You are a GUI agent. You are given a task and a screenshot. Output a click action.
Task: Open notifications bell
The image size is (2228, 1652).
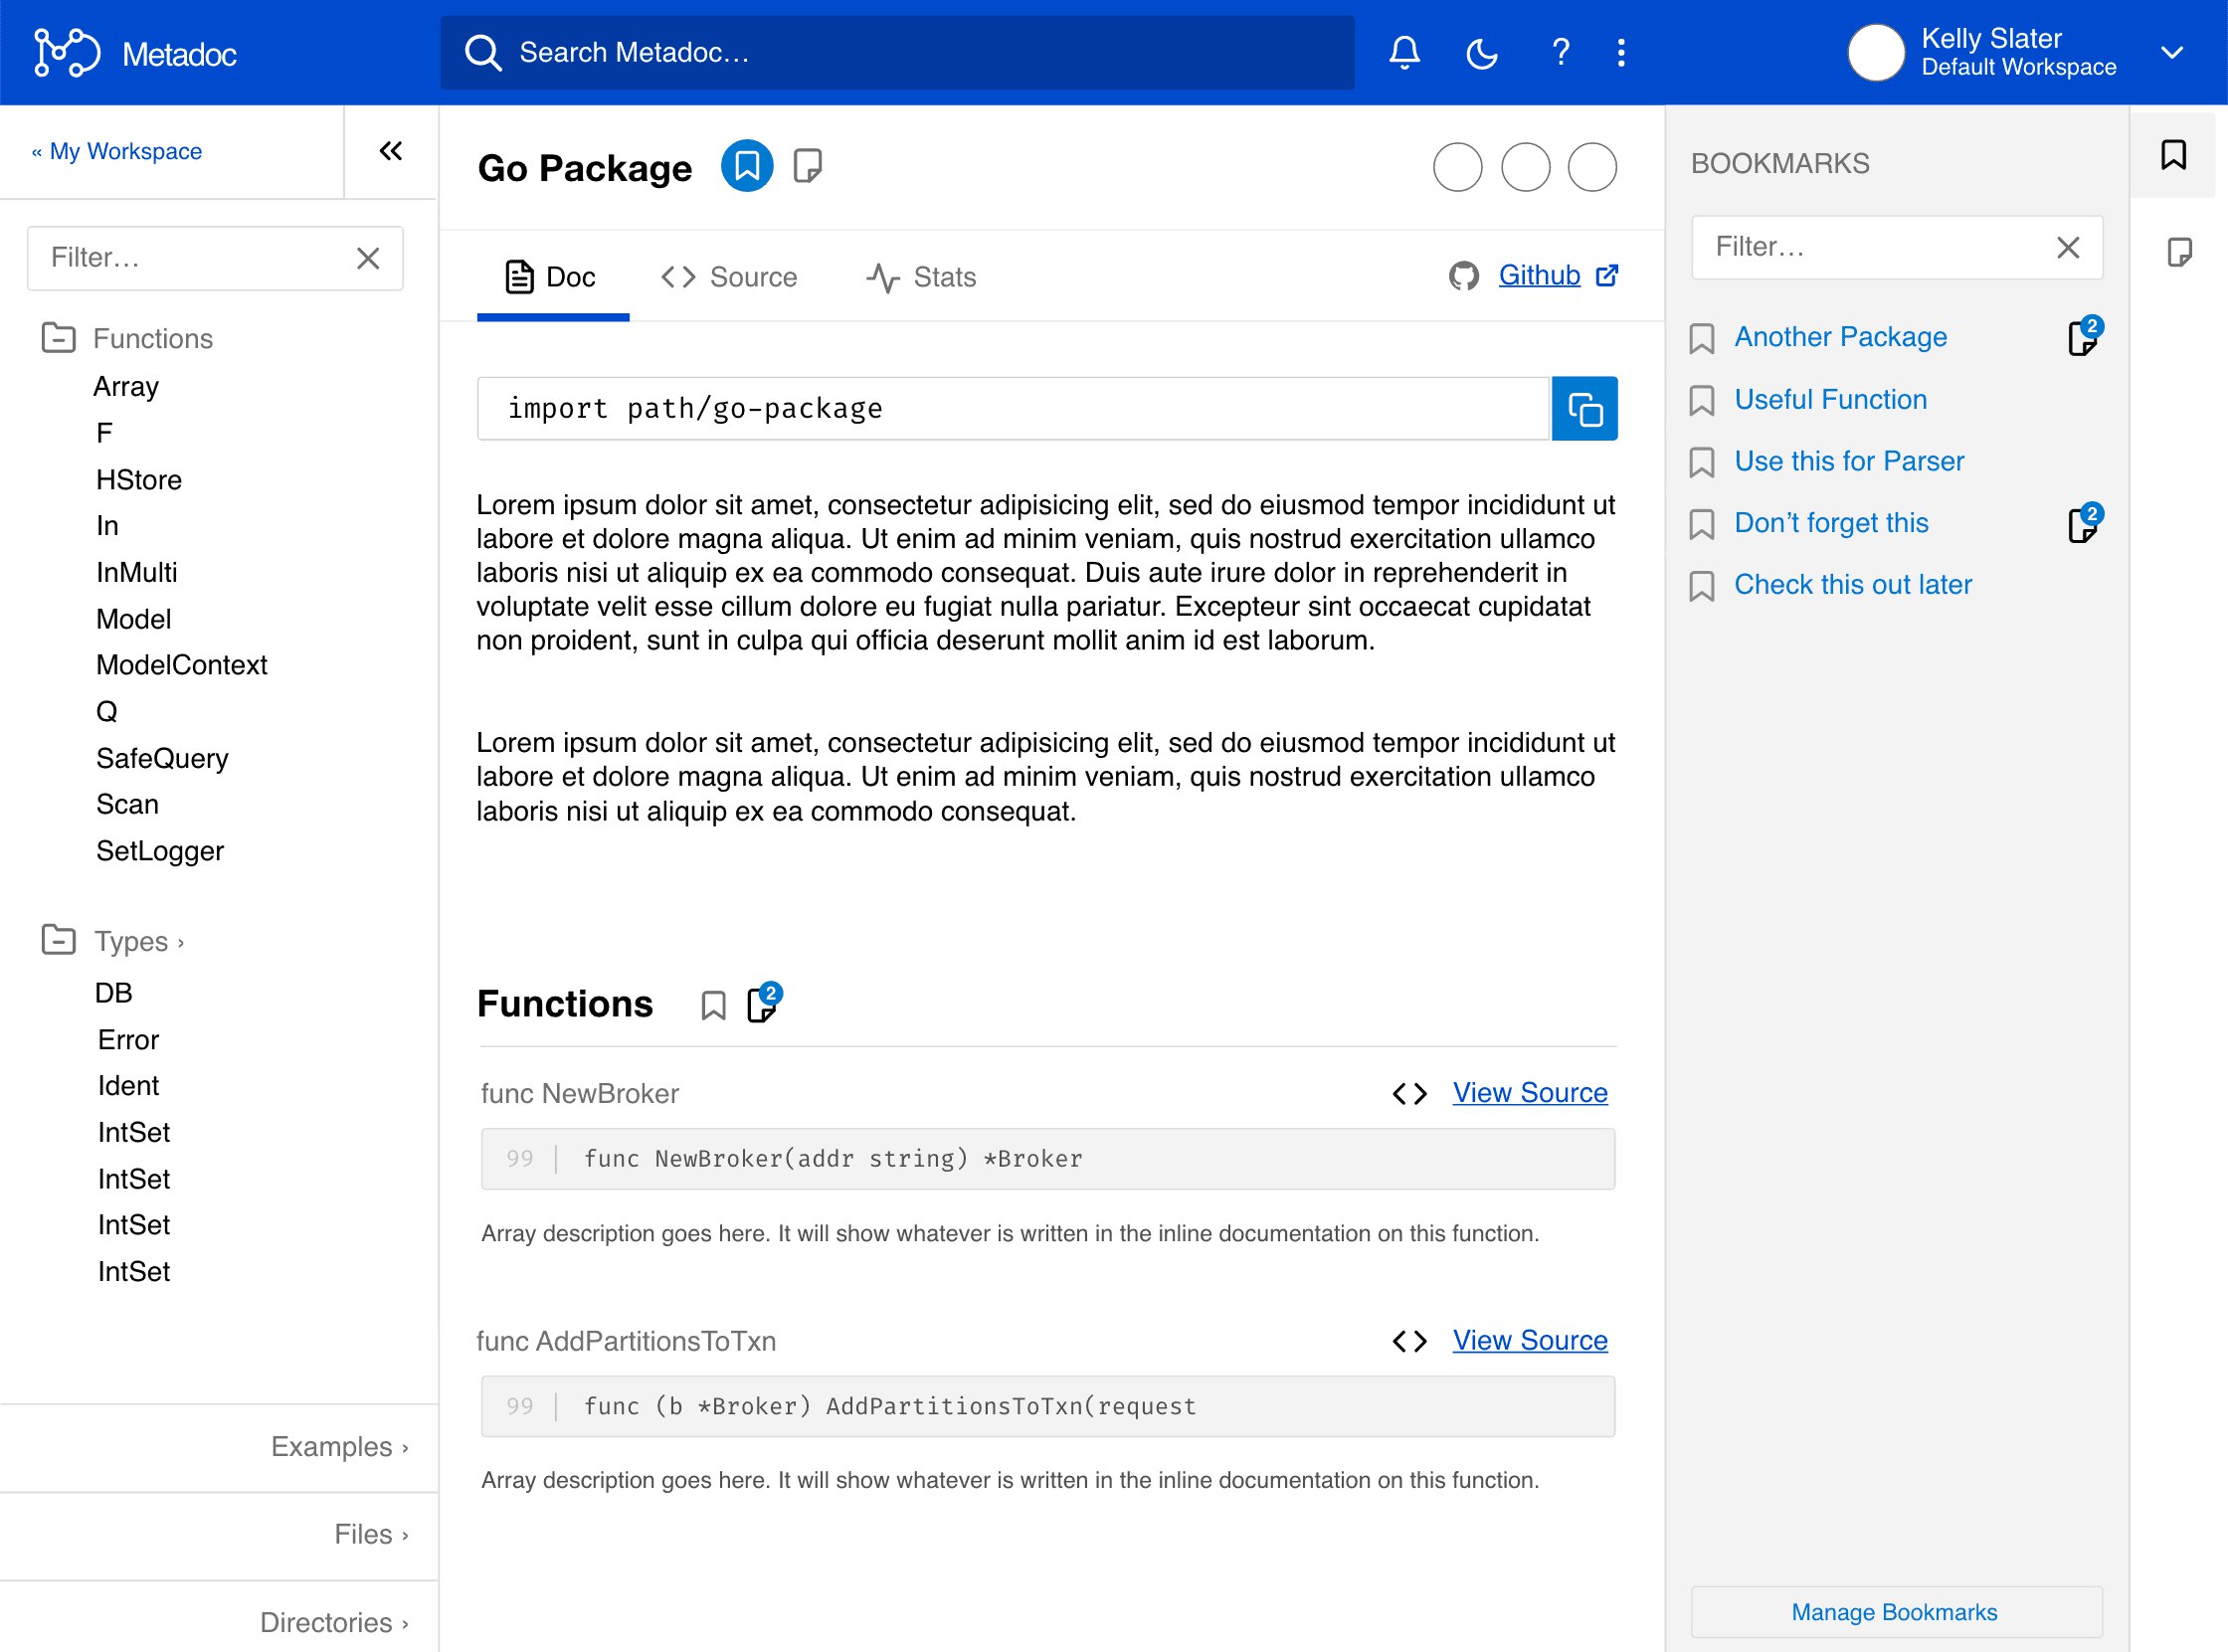point(1405,52)
